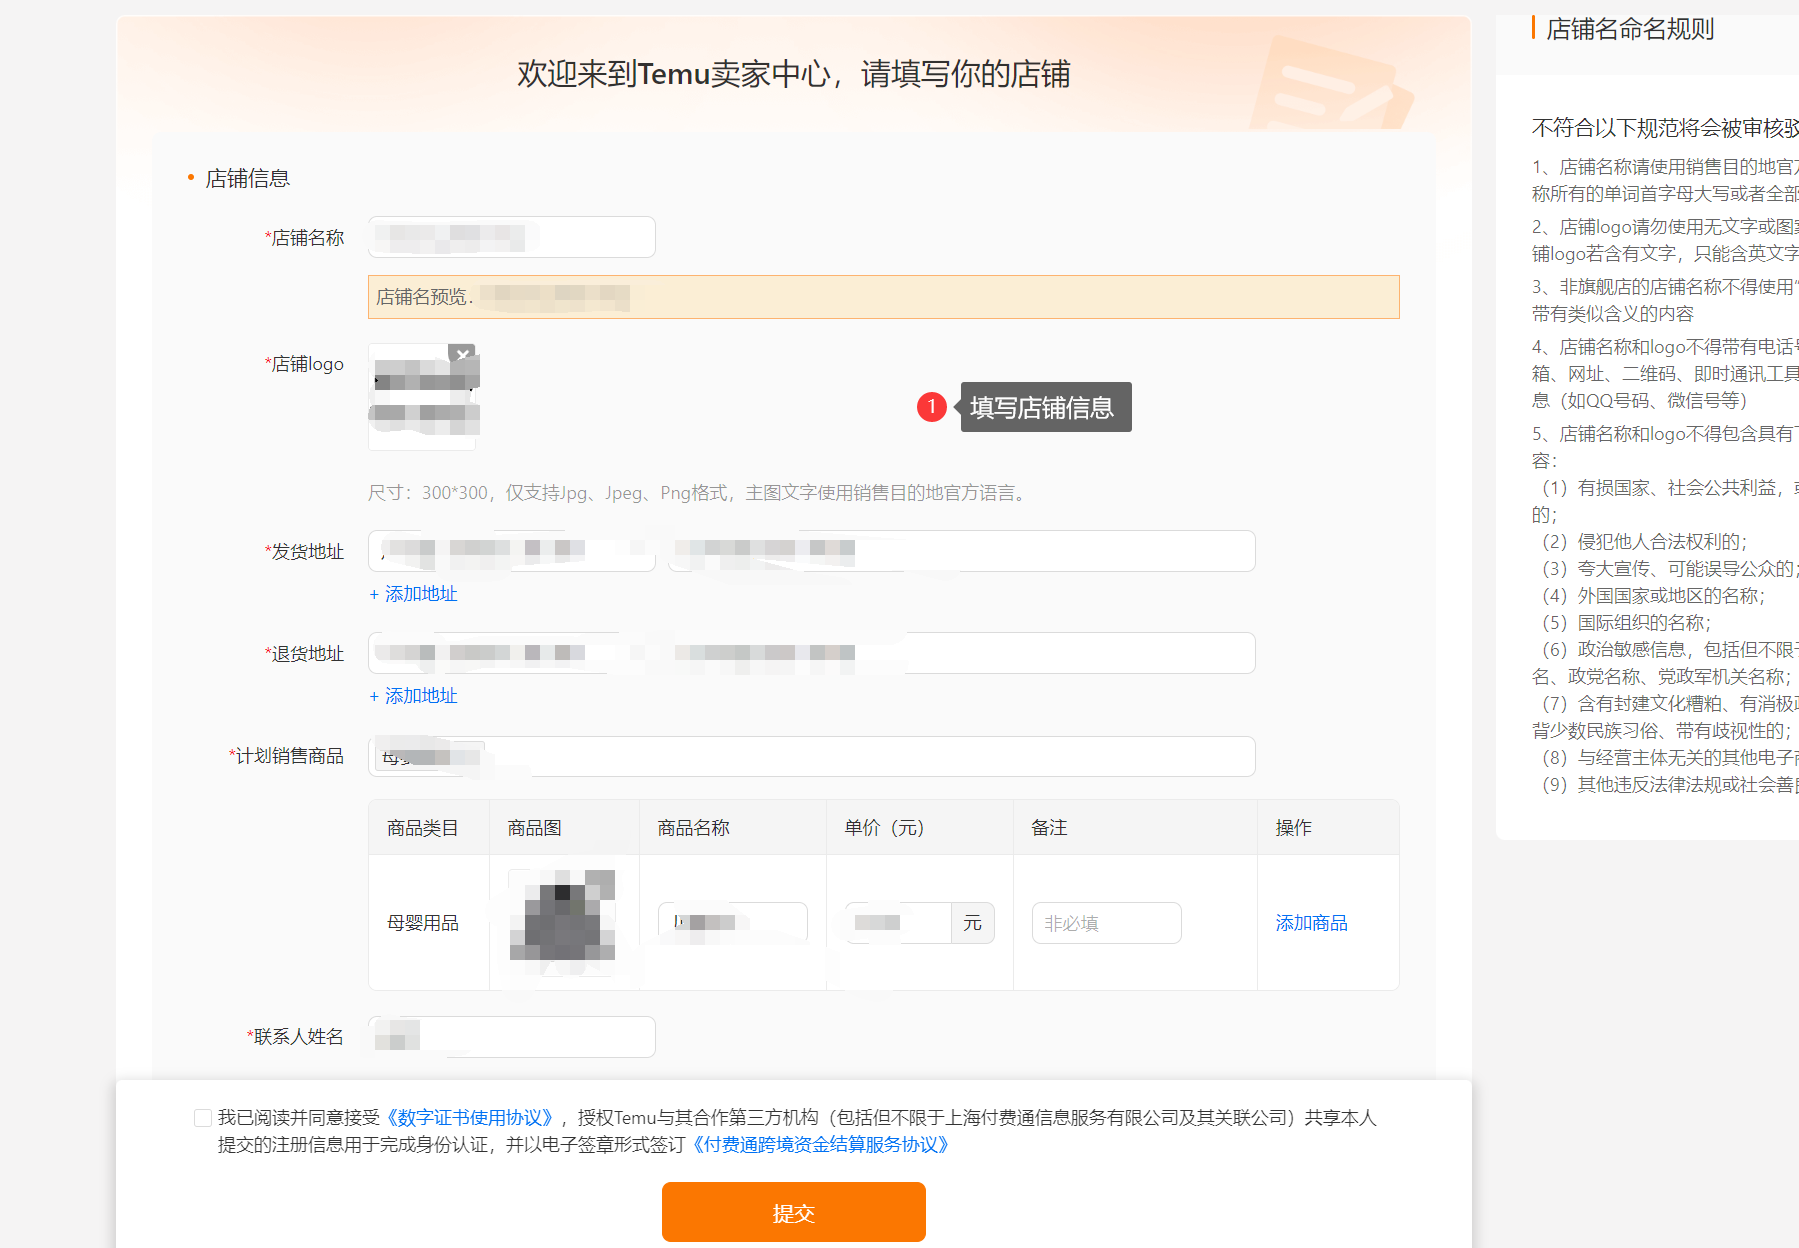Open the 计划销售商品 category selector
Image resolution: width=1799 pixels, height=1248 pixels.
click(812, 756)
